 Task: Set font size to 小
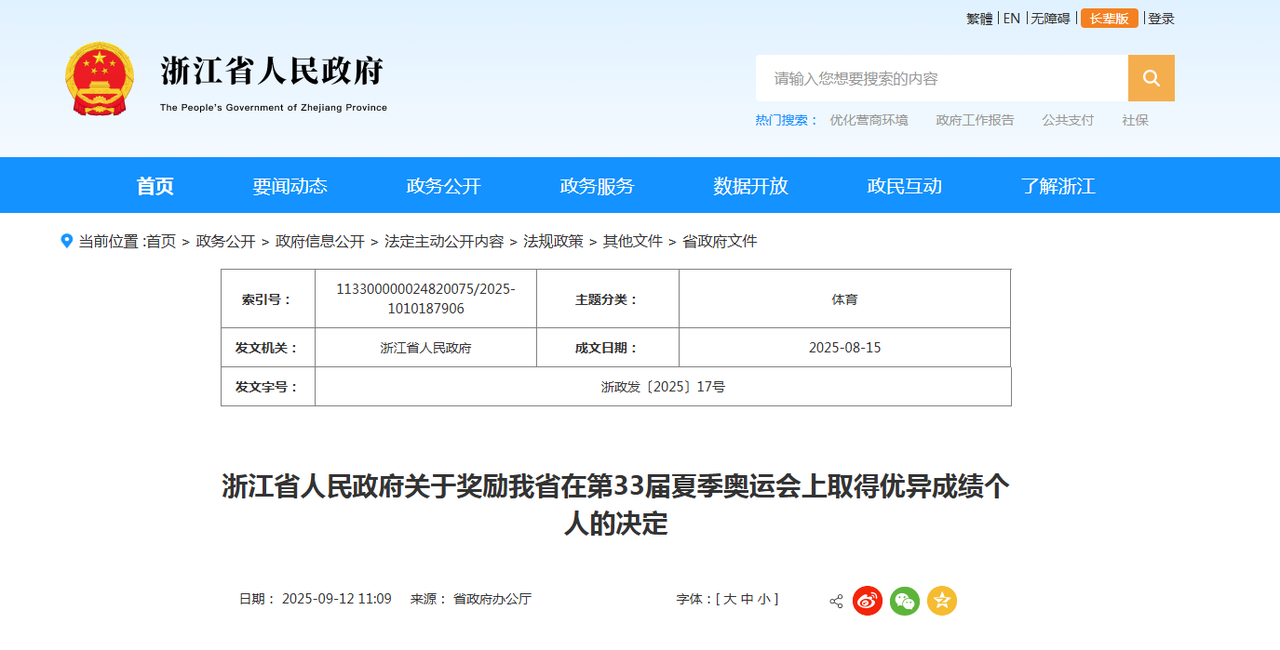click(x=763, y=599)
